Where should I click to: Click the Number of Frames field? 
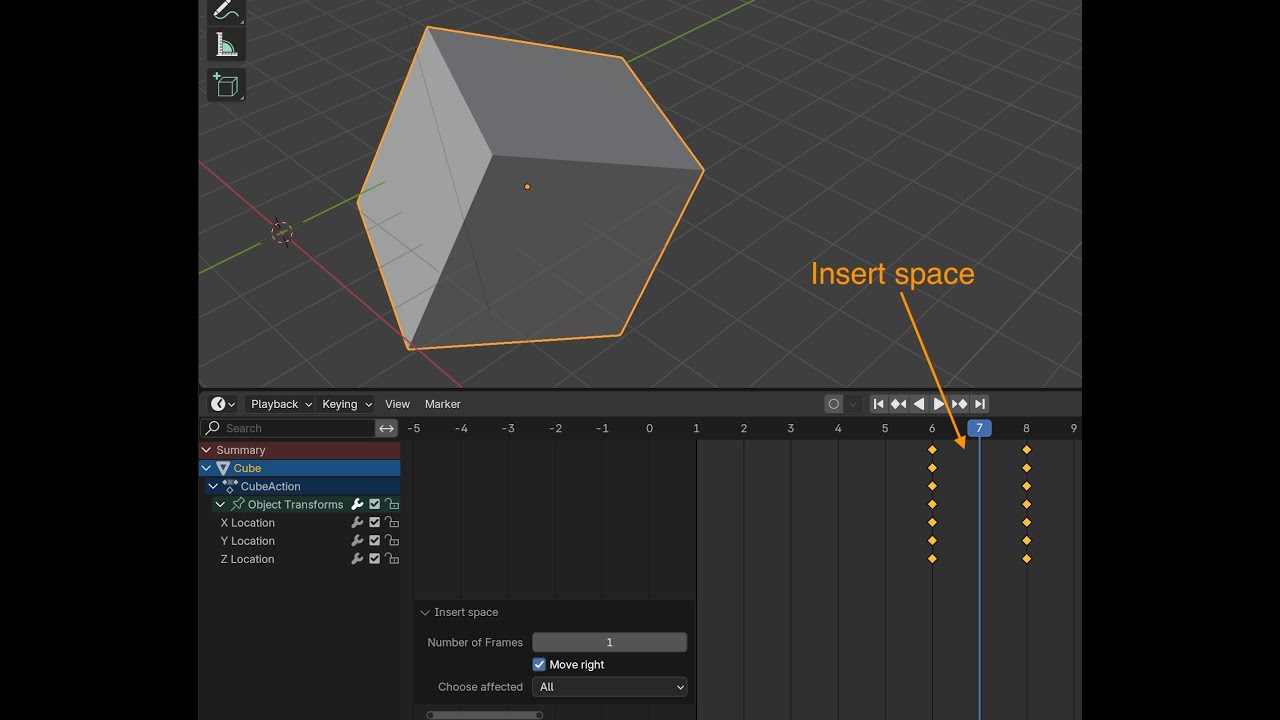coord(609,643)
